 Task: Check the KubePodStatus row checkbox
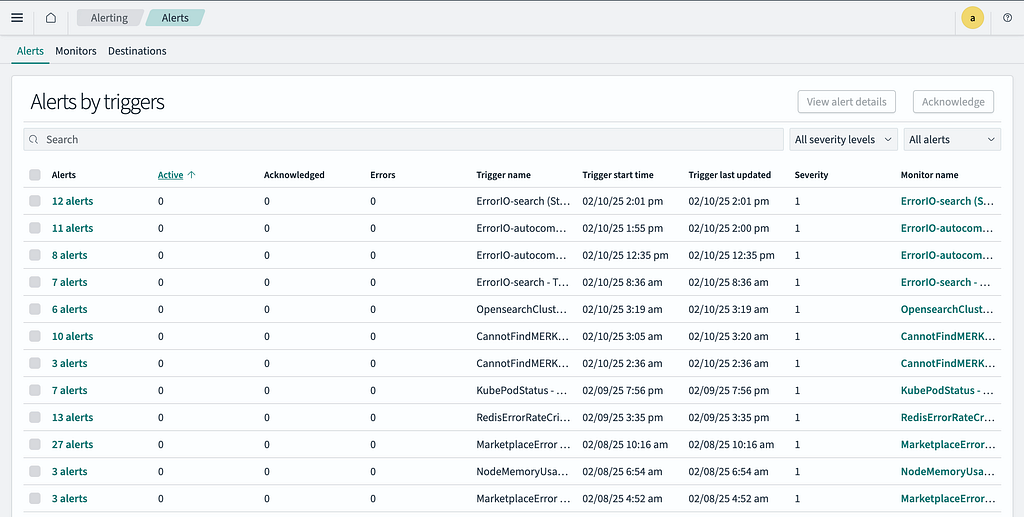tap(35, 390)
